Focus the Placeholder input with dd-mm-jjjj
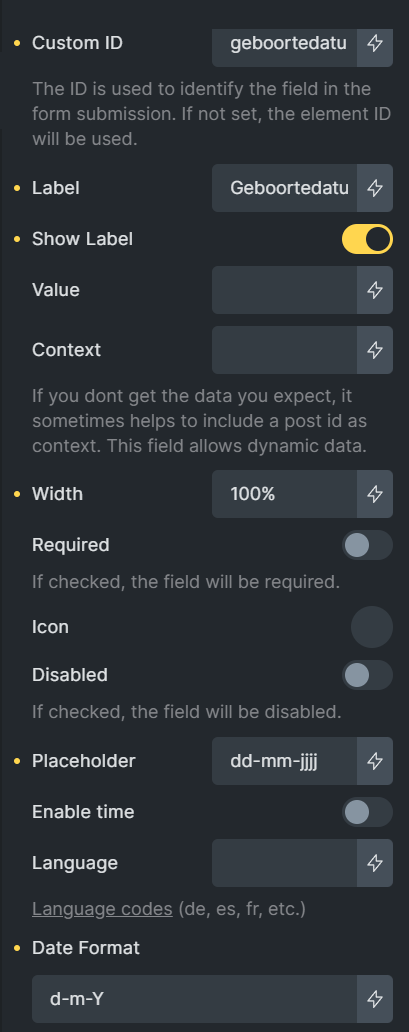The image size is (409, 1032). 285,761
